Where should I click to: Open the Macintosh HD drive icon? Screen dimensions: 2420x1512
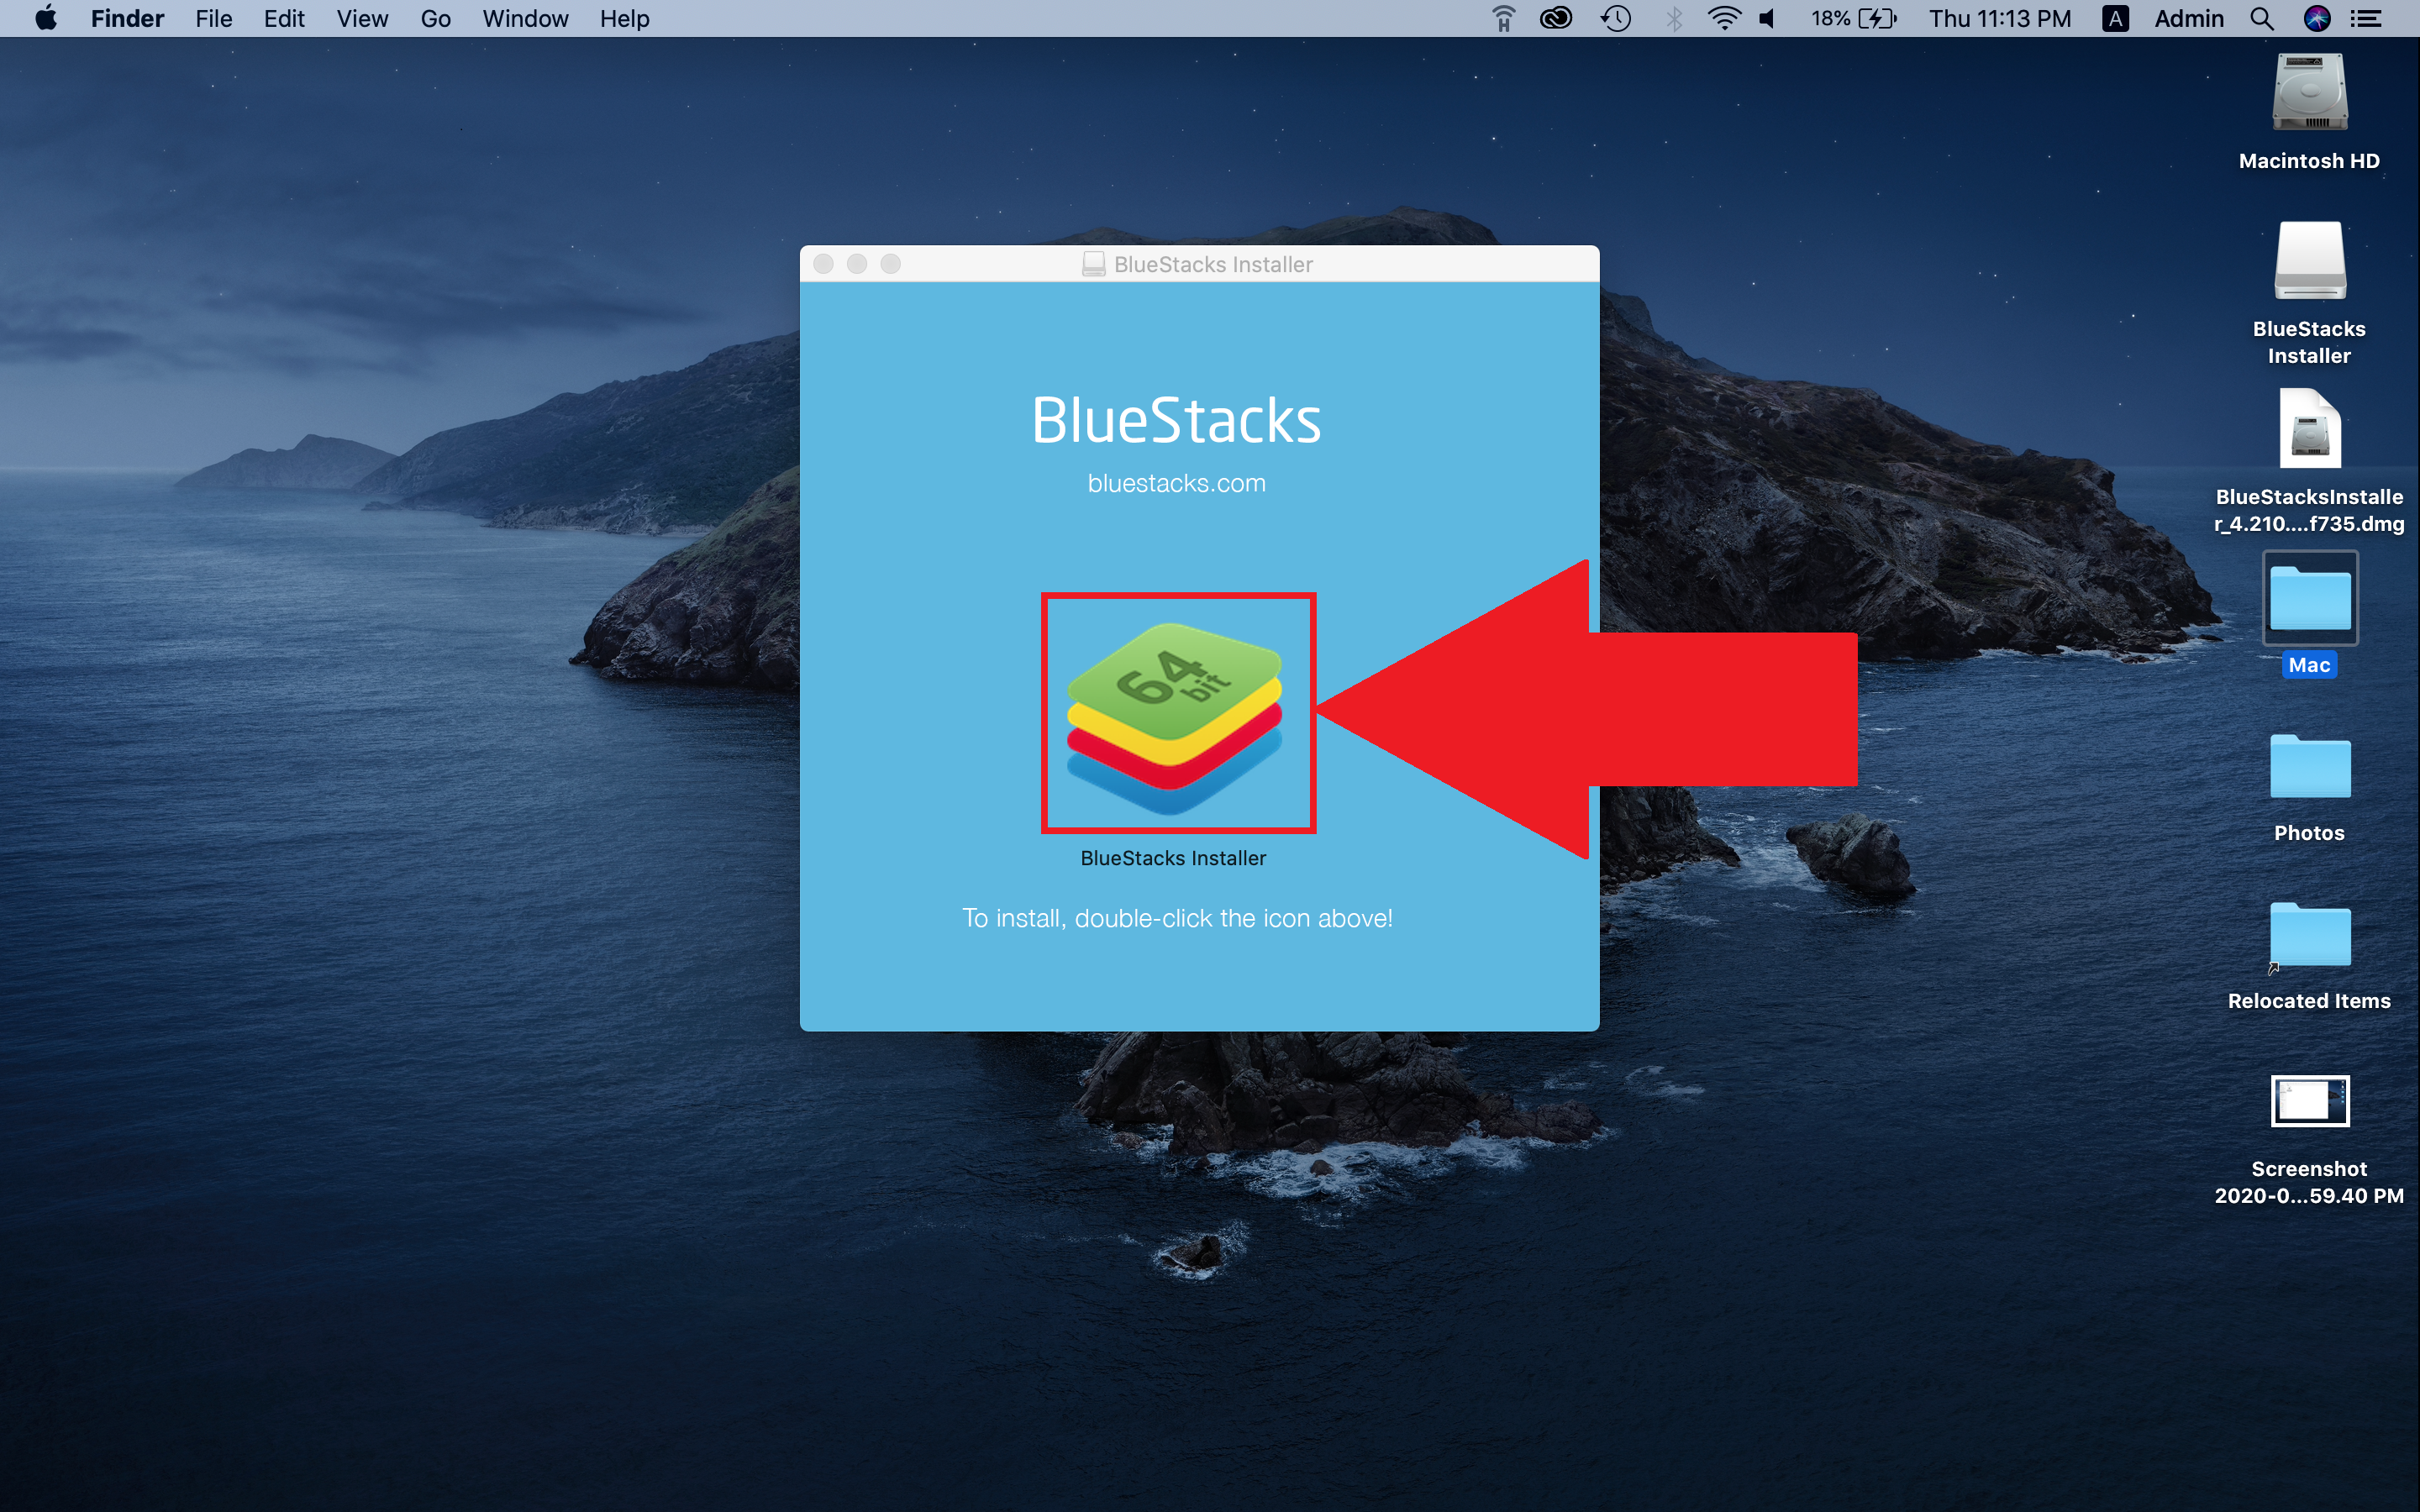click(x=2307, y=97)
